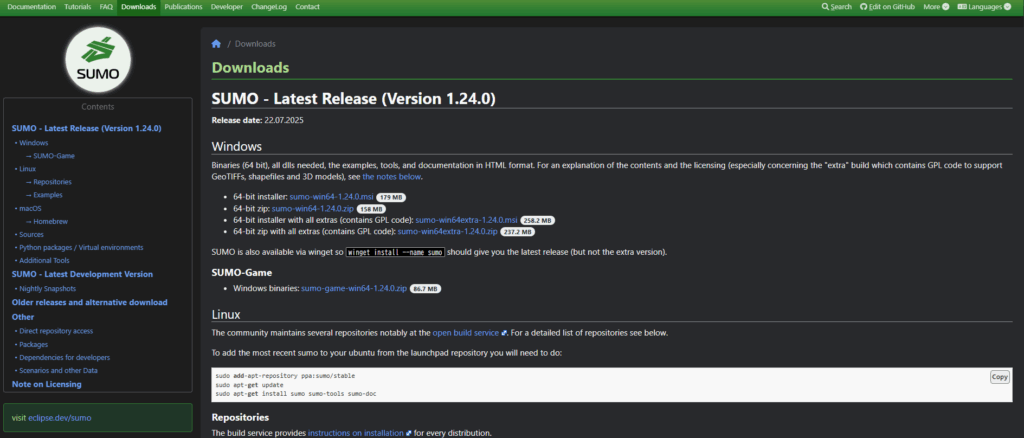Go to 'SUMO - Latest Release' contents entry
1024x438 pixels.
click(x=86, y=129)
